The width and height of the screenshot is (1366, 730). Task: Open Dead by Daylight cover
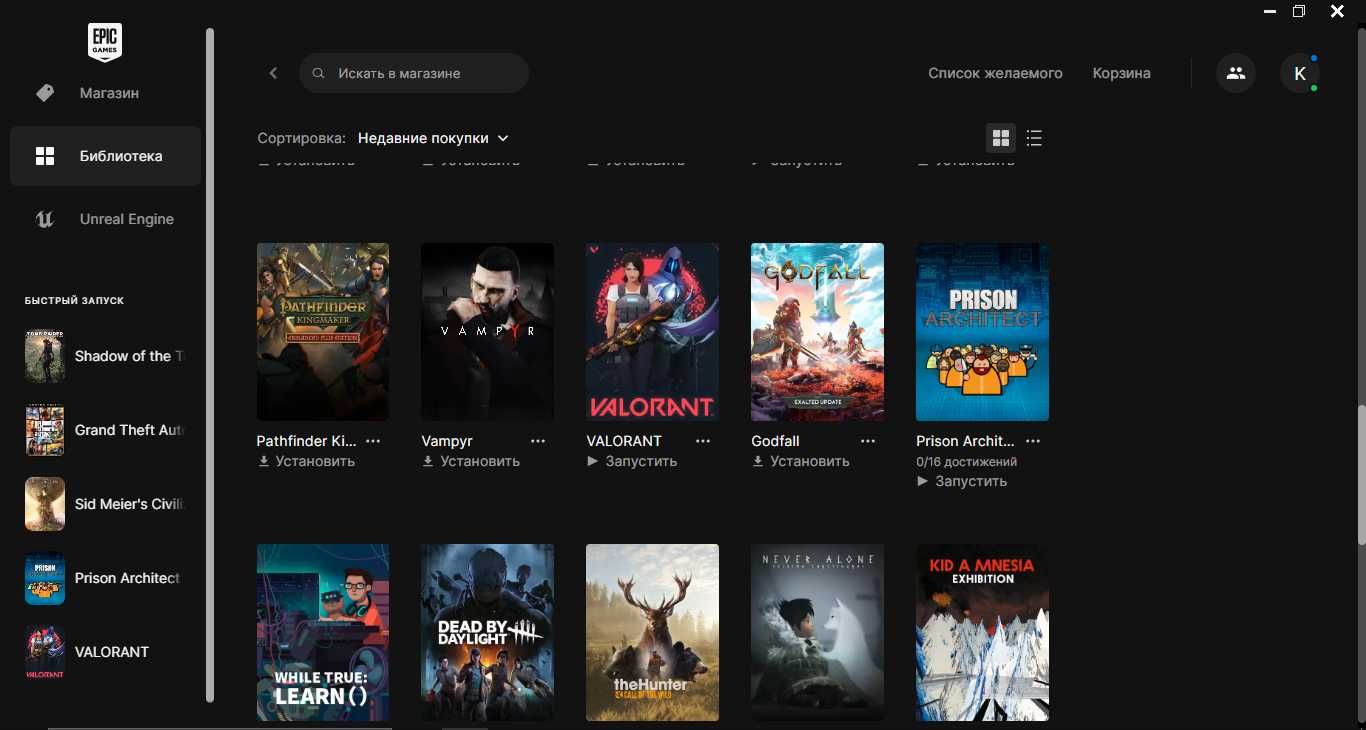(487, 632)
